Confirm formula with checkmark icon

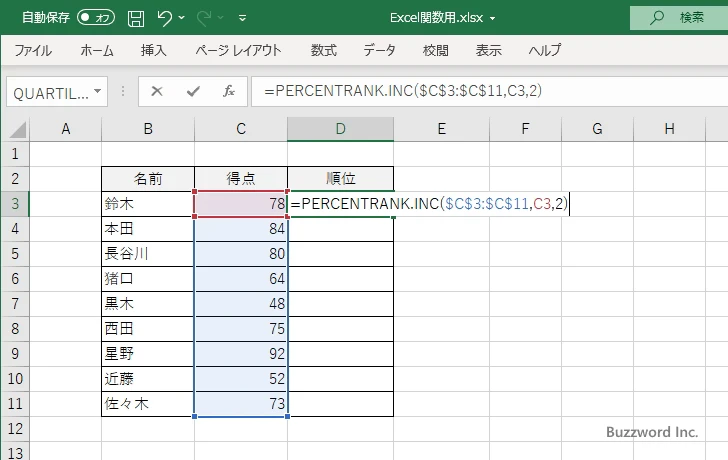coord(193,91)
